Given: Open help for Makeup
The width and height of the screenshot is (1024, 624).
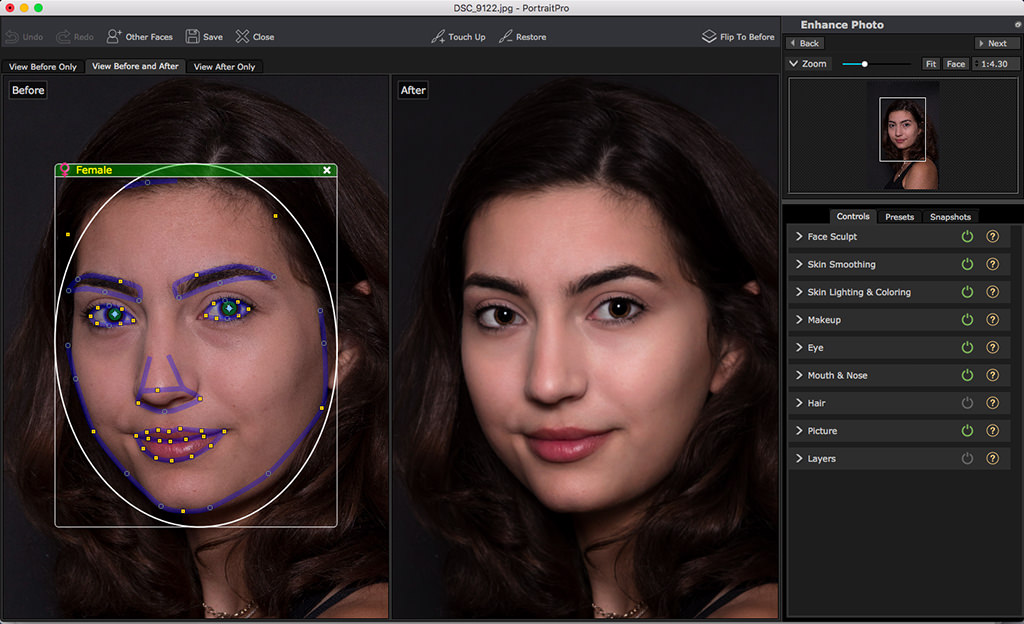Looking at the screenshot, I should pos(992,320).
